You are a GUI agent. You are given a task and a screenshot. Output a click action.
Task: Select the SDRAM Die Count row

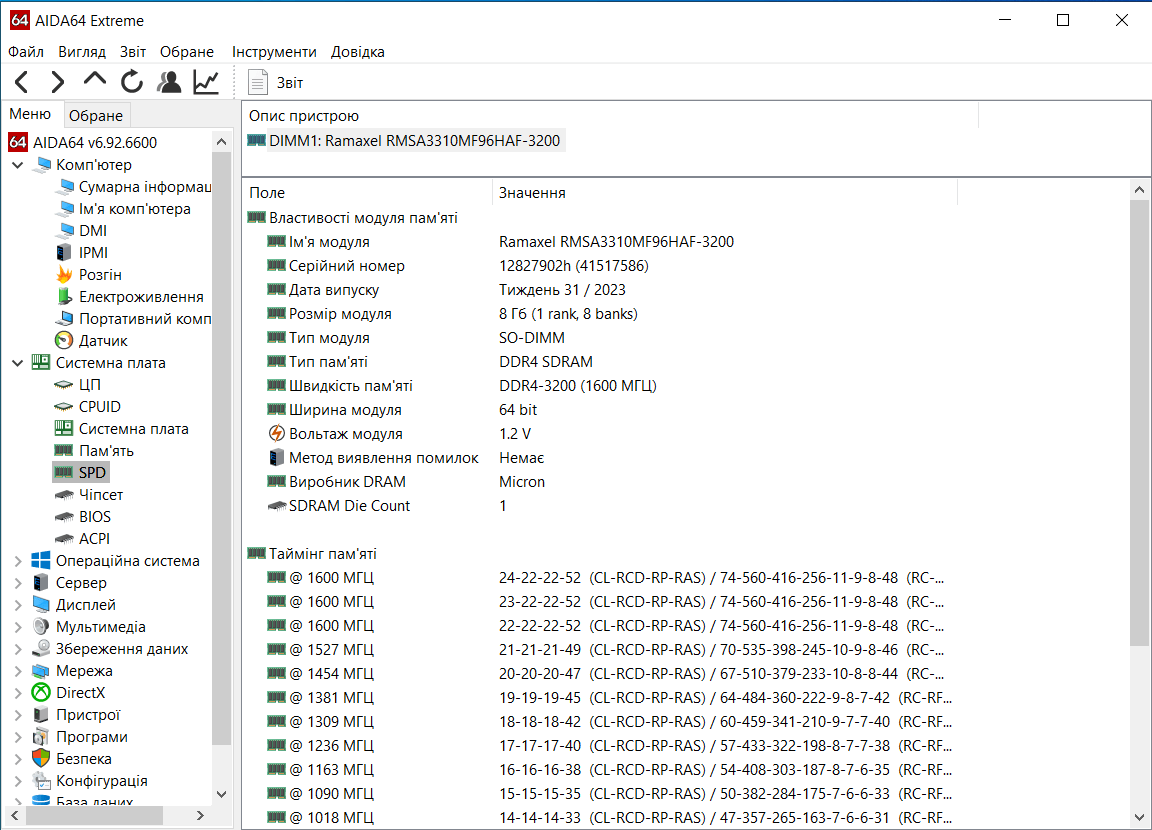click(602, 505)
